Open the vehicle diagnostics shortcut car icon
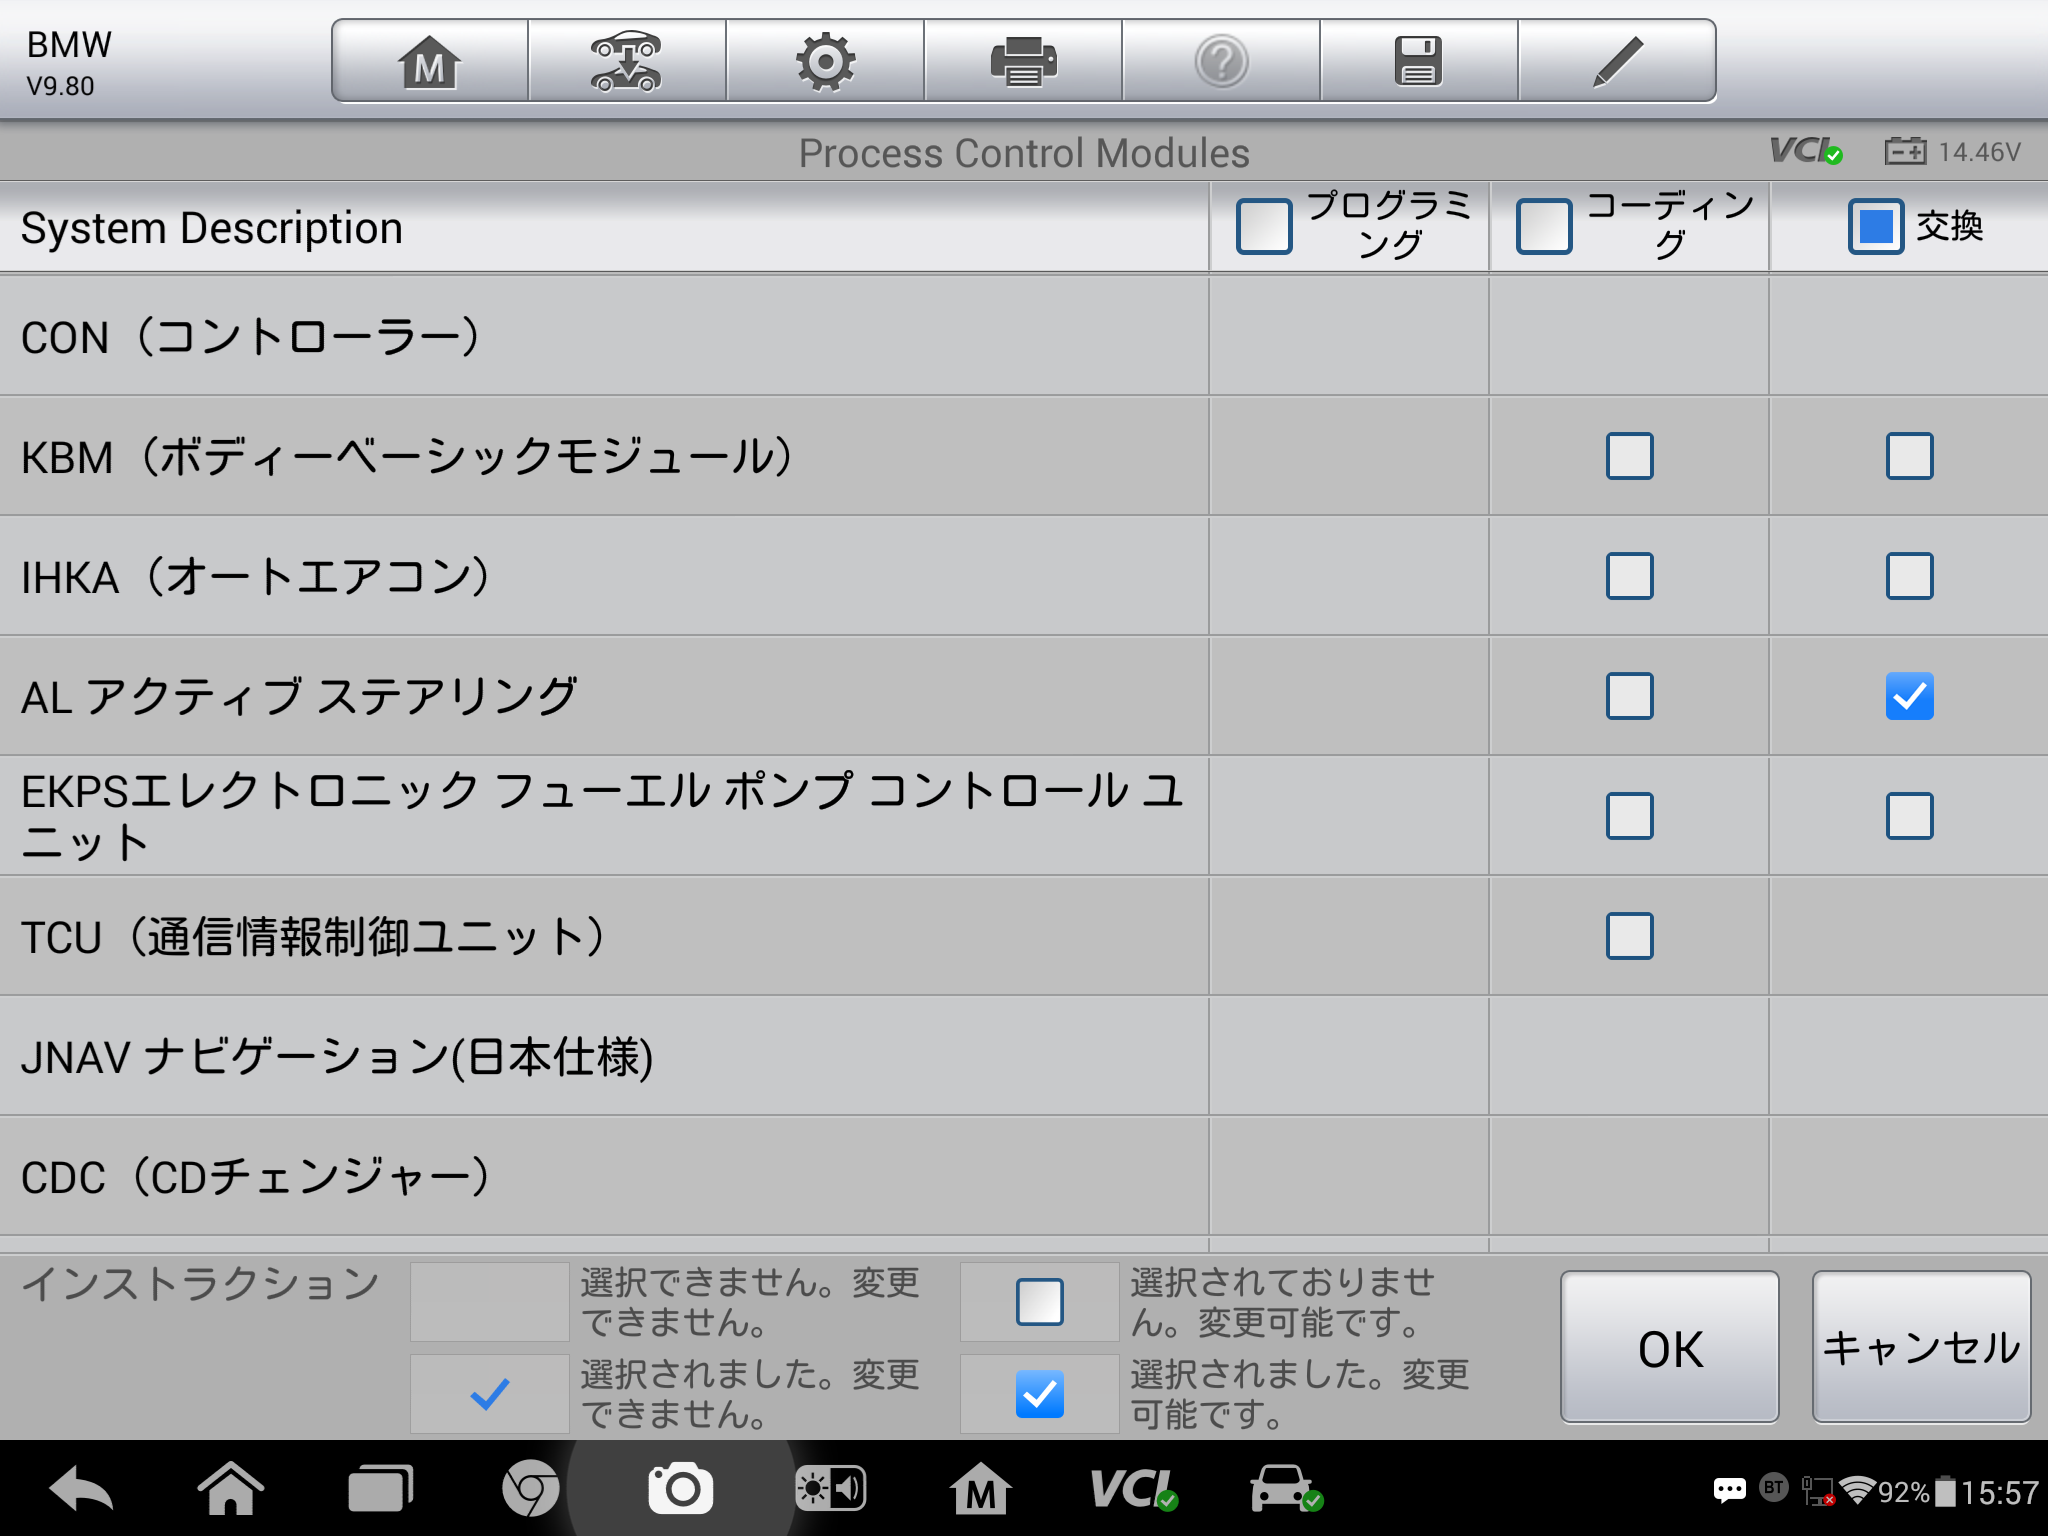The width and height of the screenshot is (2048, 1536). [x=1286, y=1489]
